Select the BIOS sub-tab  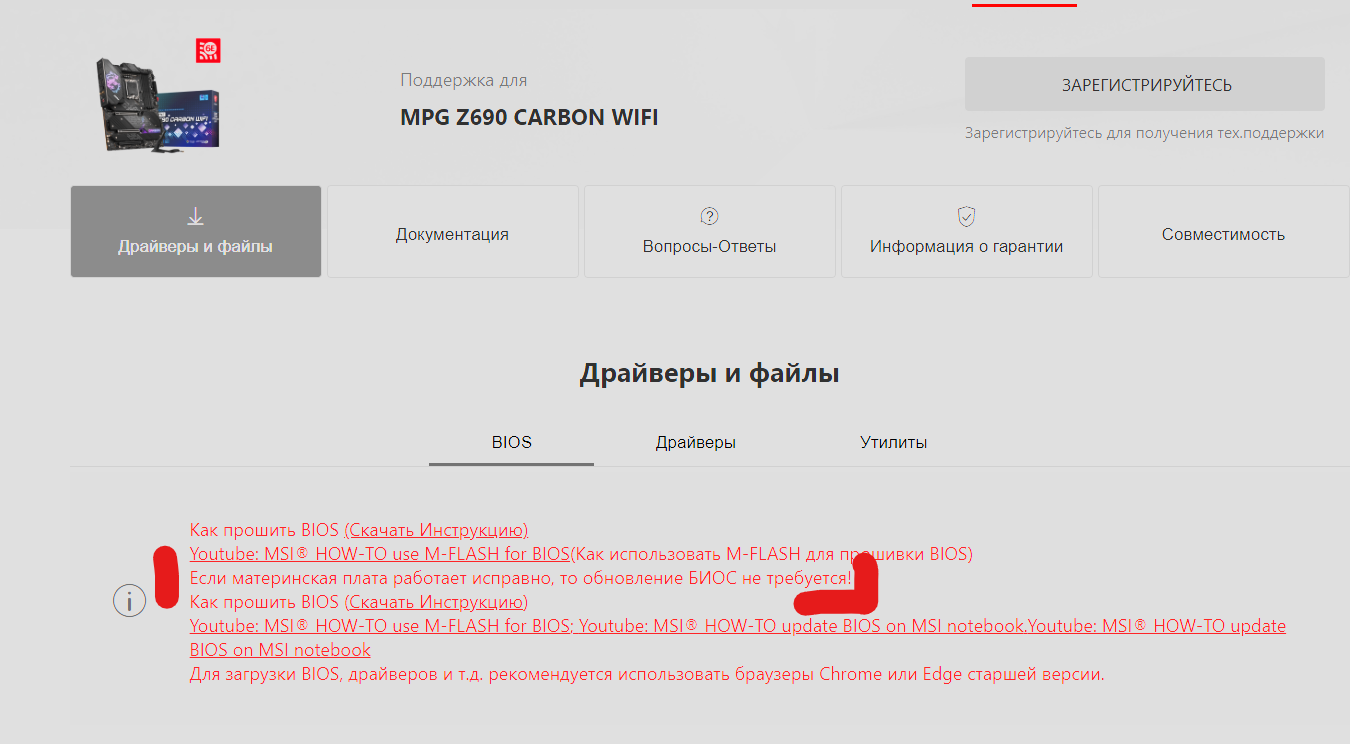point(512,442)
